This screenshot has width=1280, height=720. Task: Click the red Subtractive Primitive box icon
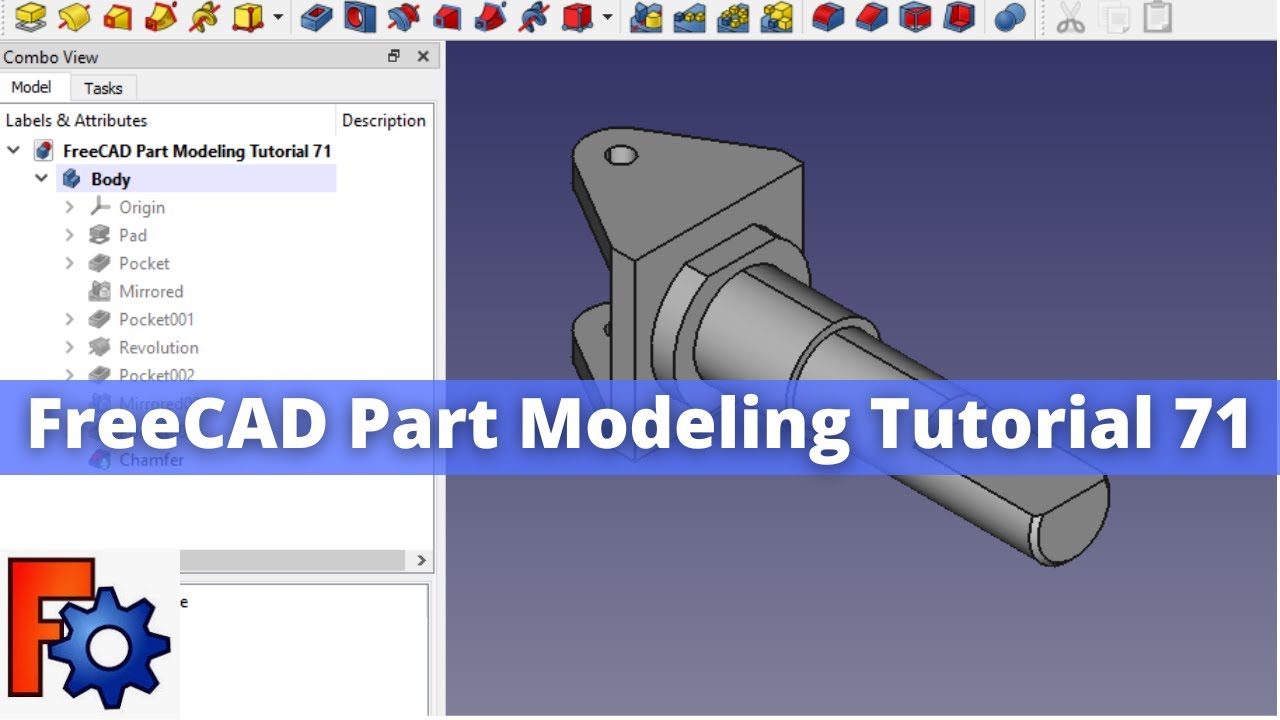(577, 16)
